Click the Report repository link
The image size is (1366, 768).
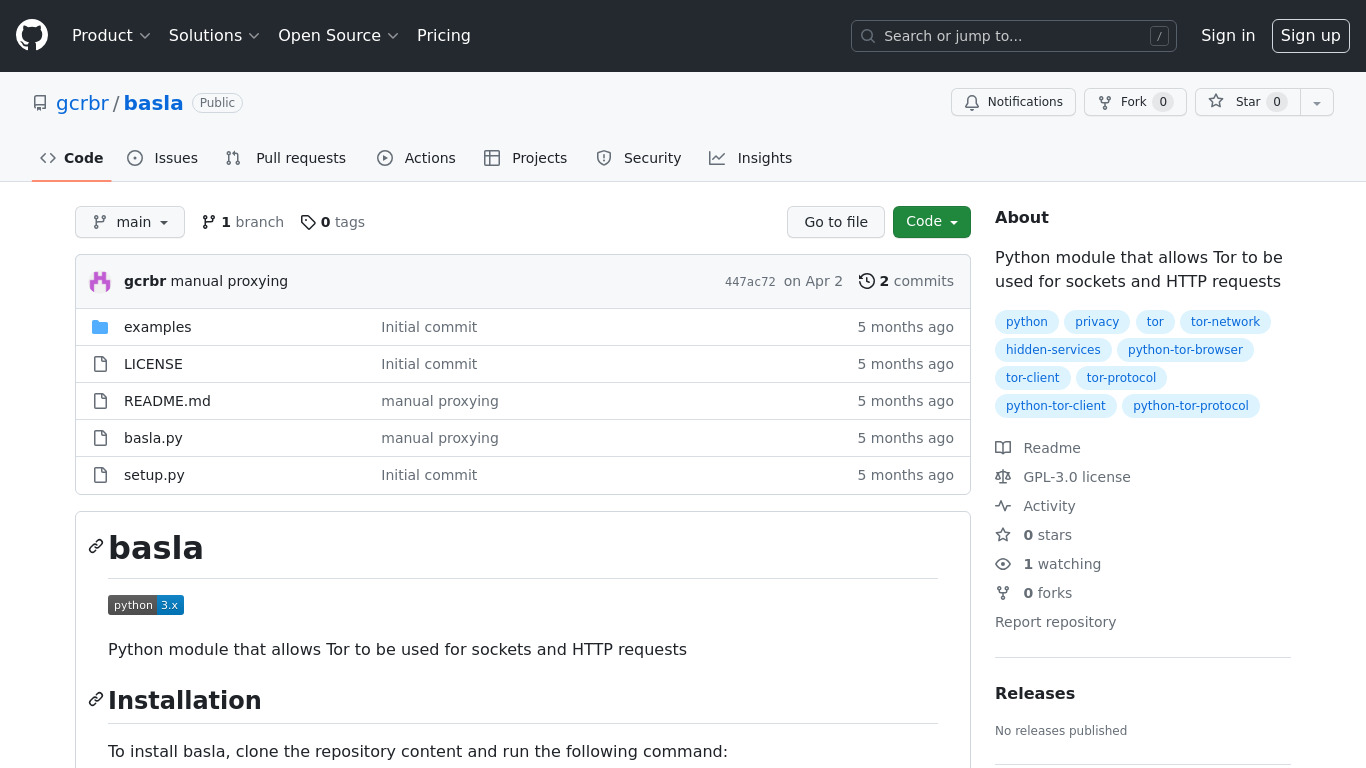(x=1055, y=622)
